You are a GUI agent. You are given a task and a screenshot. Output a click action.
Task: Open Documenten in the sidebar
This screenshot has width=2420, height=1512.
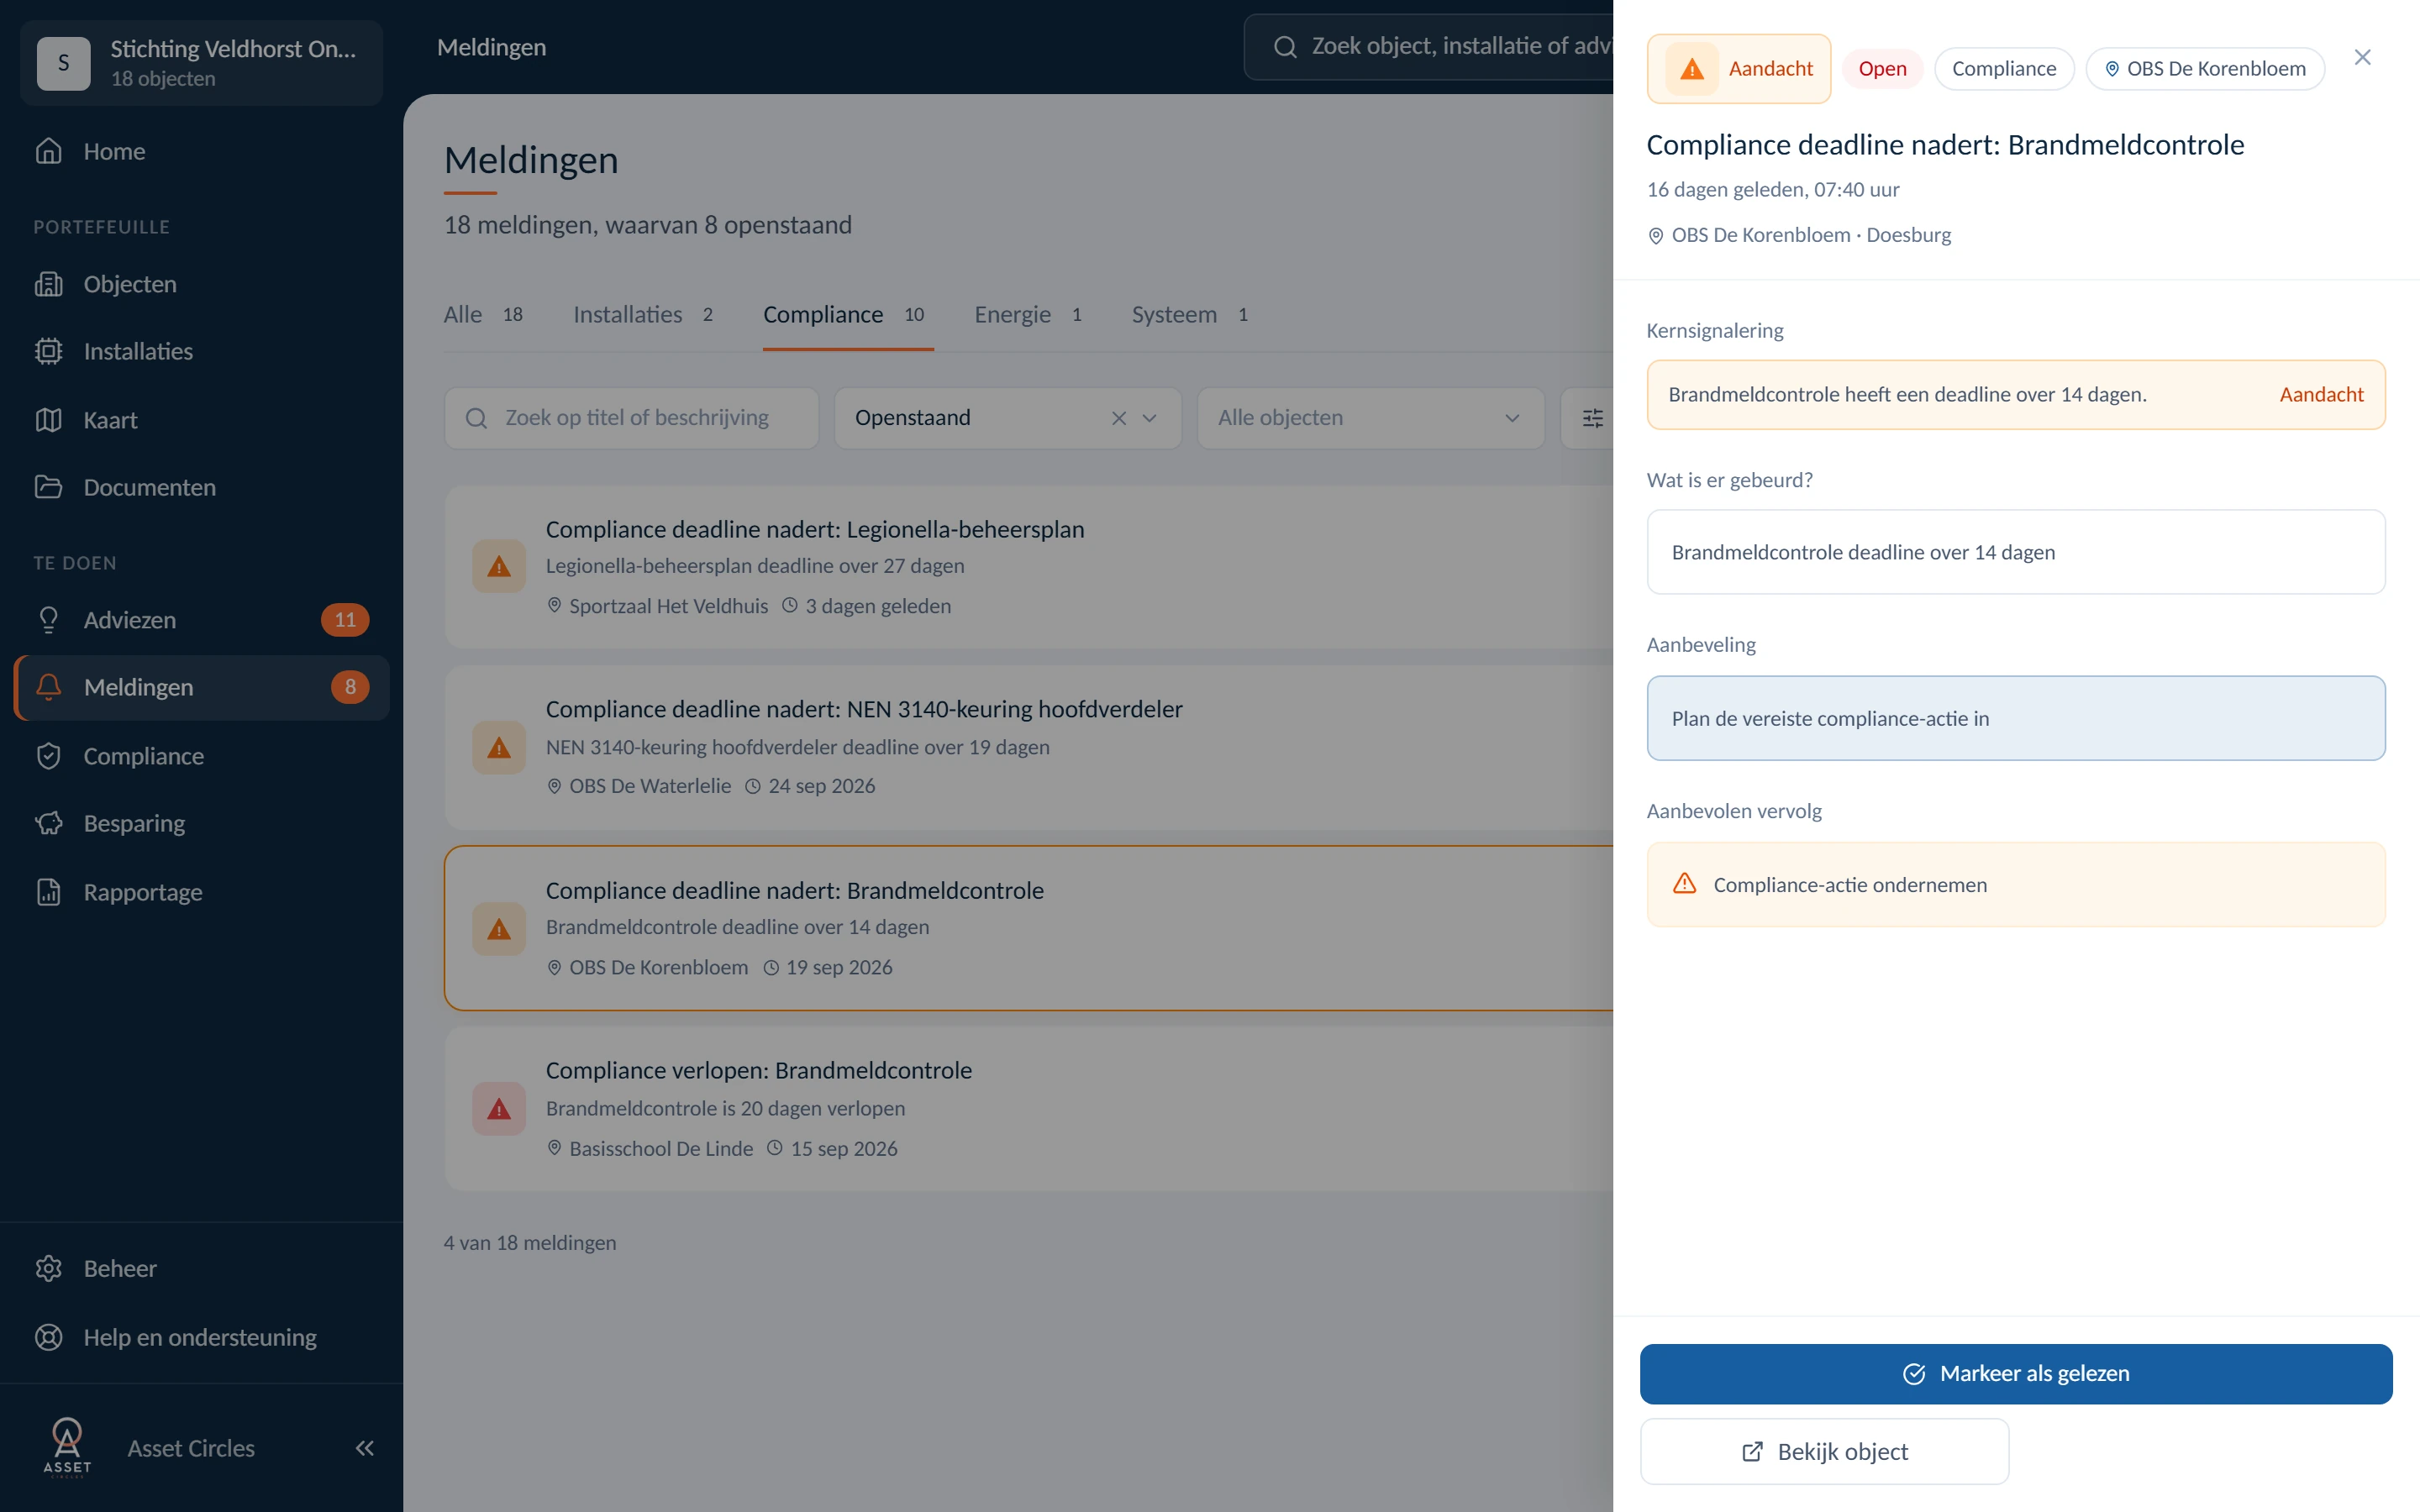pos(200,487)
